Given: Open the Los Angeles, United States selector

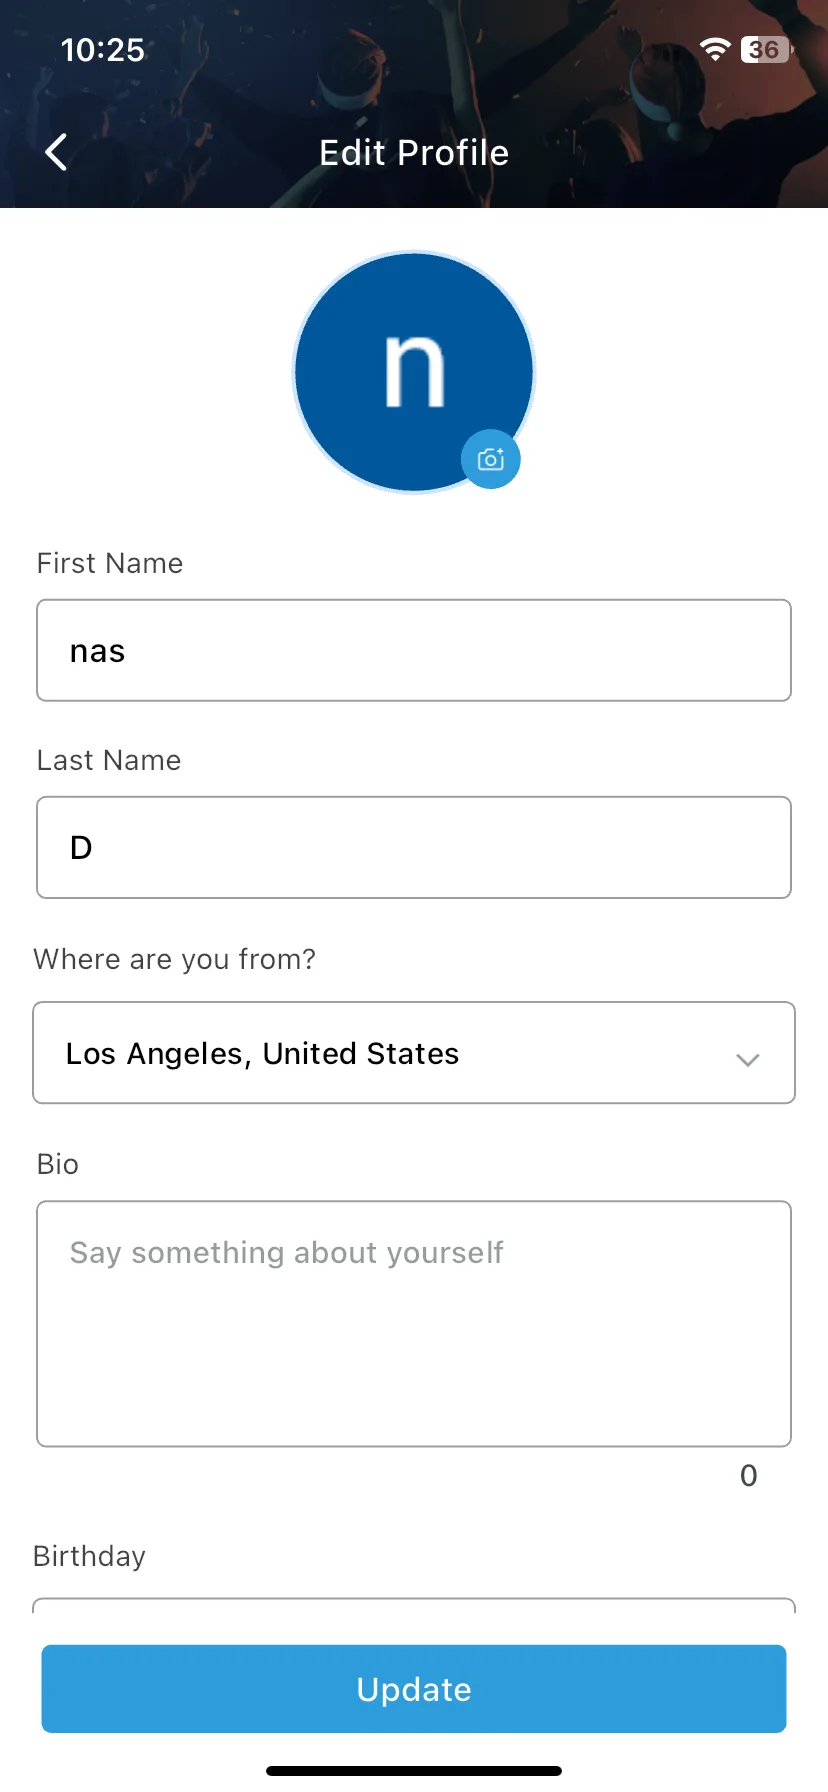Looking at the screenshot, I should (414, 1053).
